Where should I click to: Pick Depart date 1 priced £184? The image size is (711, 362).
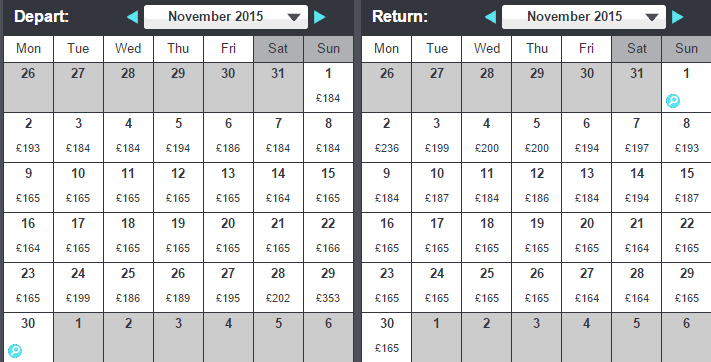328,88
